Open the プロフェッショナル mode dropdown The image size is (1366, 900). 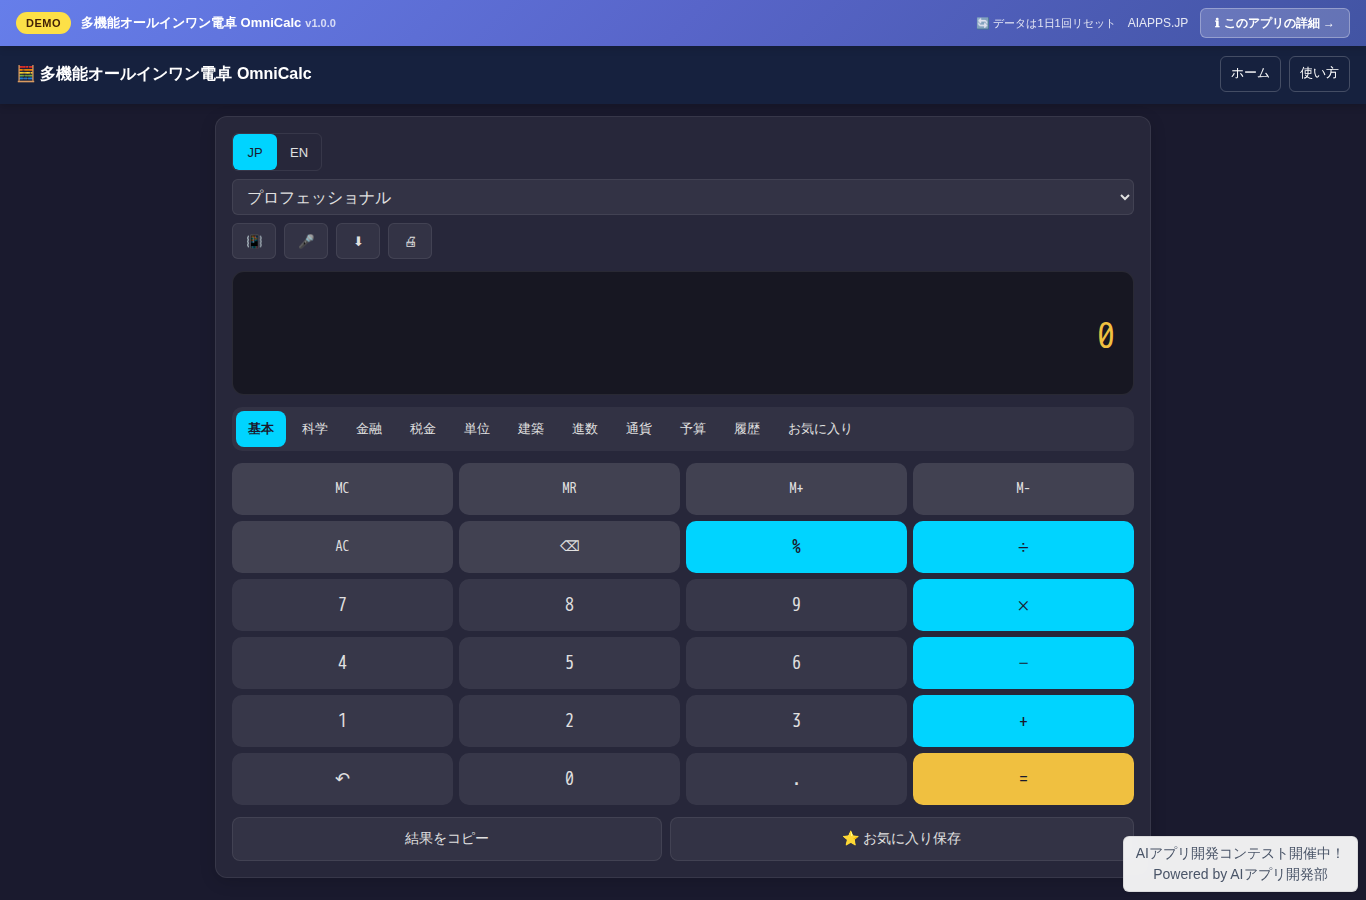pos(683,197)
